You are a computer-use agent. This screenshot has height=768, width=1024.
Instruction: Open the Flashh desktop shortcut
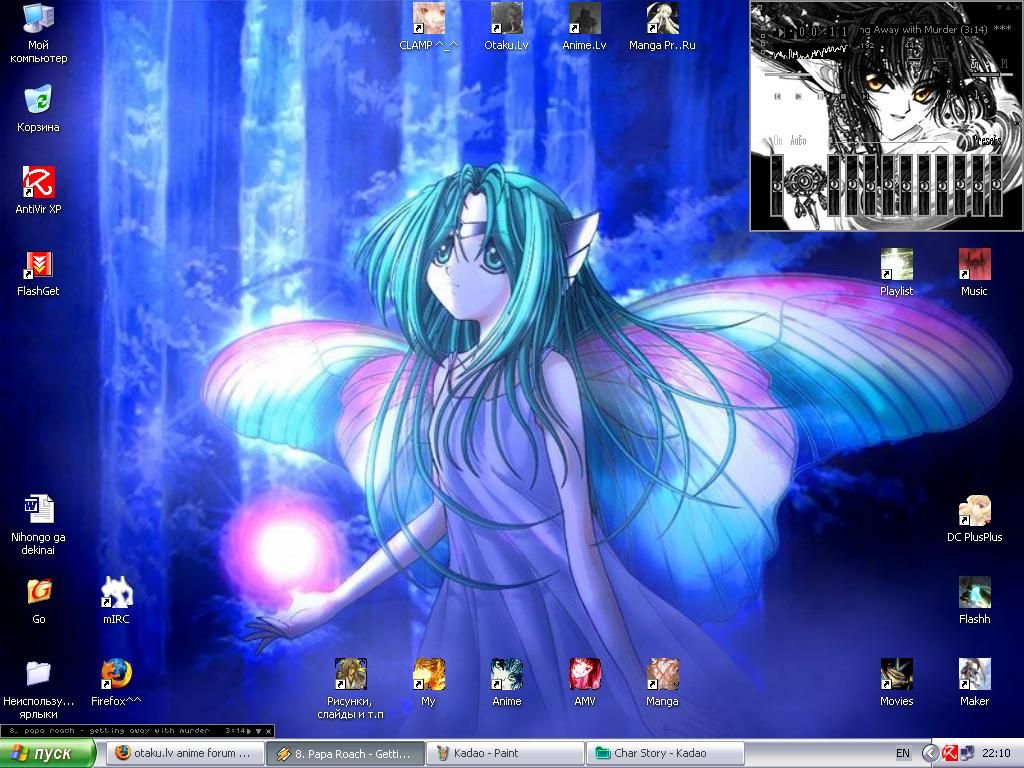pos(974,601)
